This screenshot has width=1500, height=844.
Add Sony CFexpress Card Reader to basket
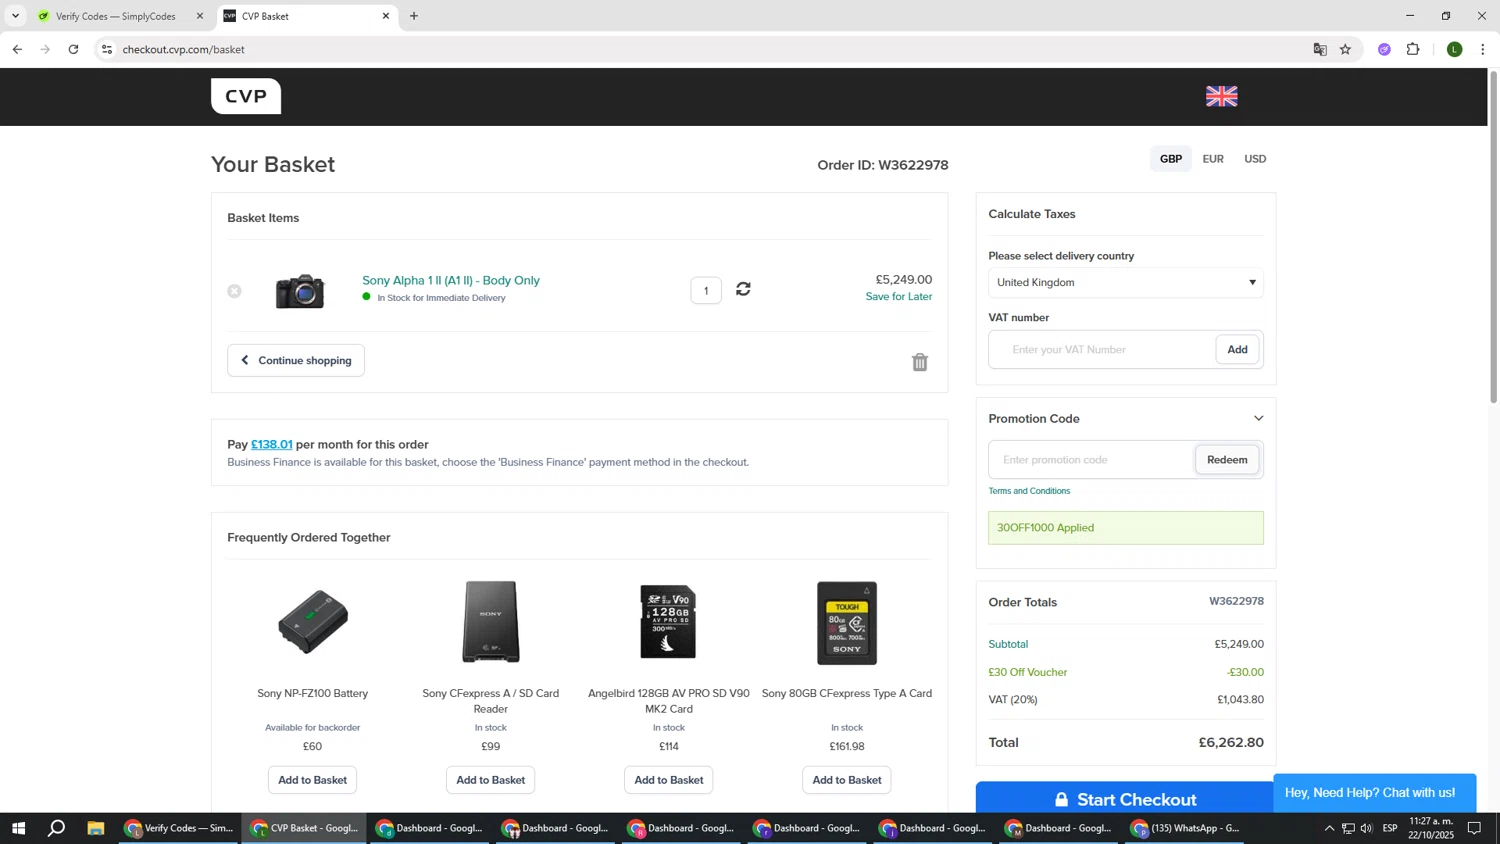tap(491, 780)
